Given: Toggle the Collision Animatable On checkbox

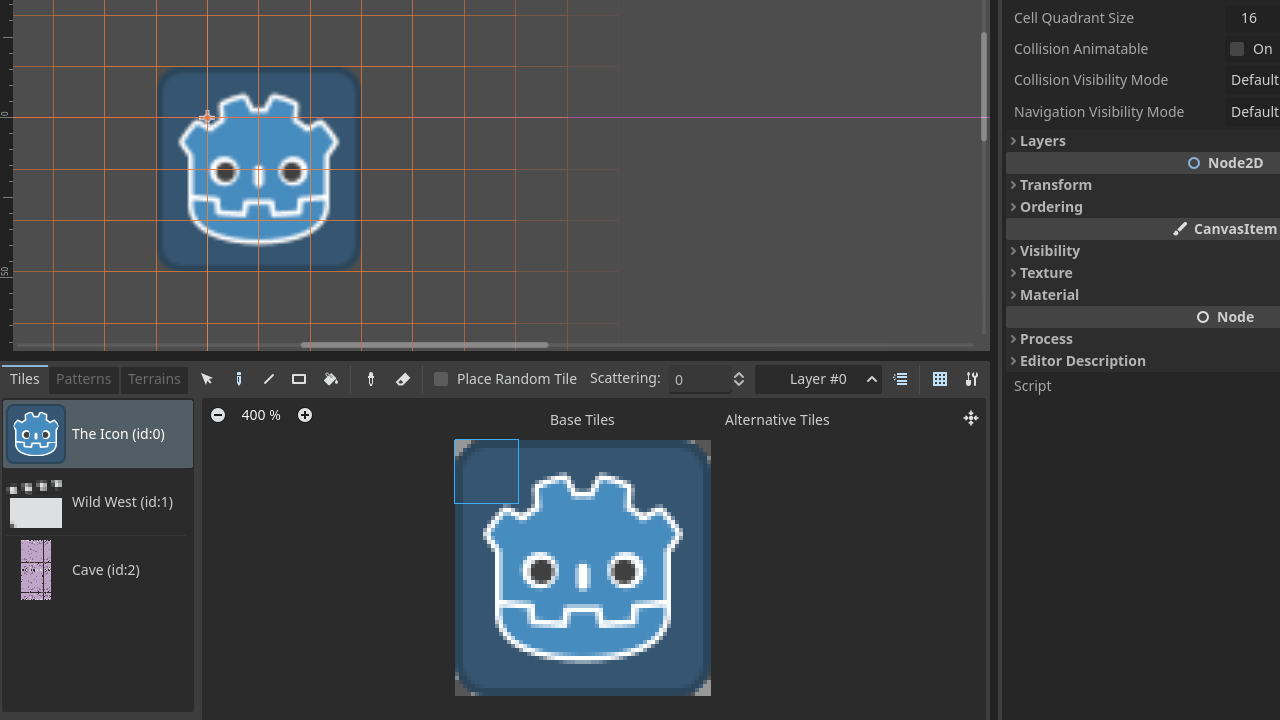Looking at the screenshot, I should (x=1237, y=49).
